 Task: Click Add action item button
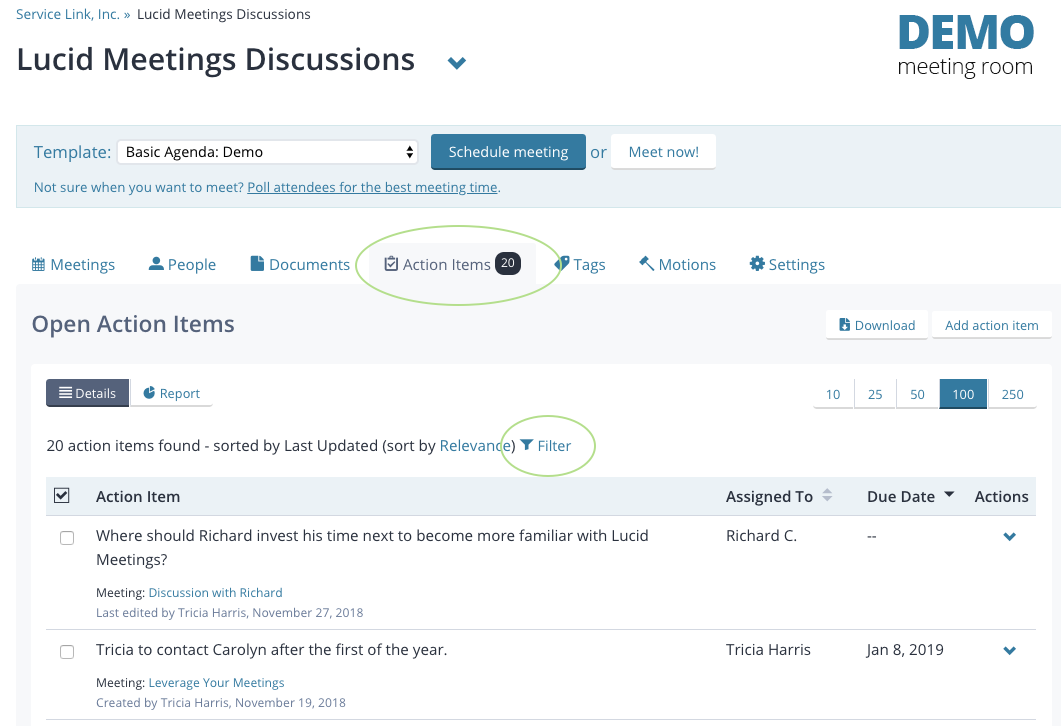[991, 325]
